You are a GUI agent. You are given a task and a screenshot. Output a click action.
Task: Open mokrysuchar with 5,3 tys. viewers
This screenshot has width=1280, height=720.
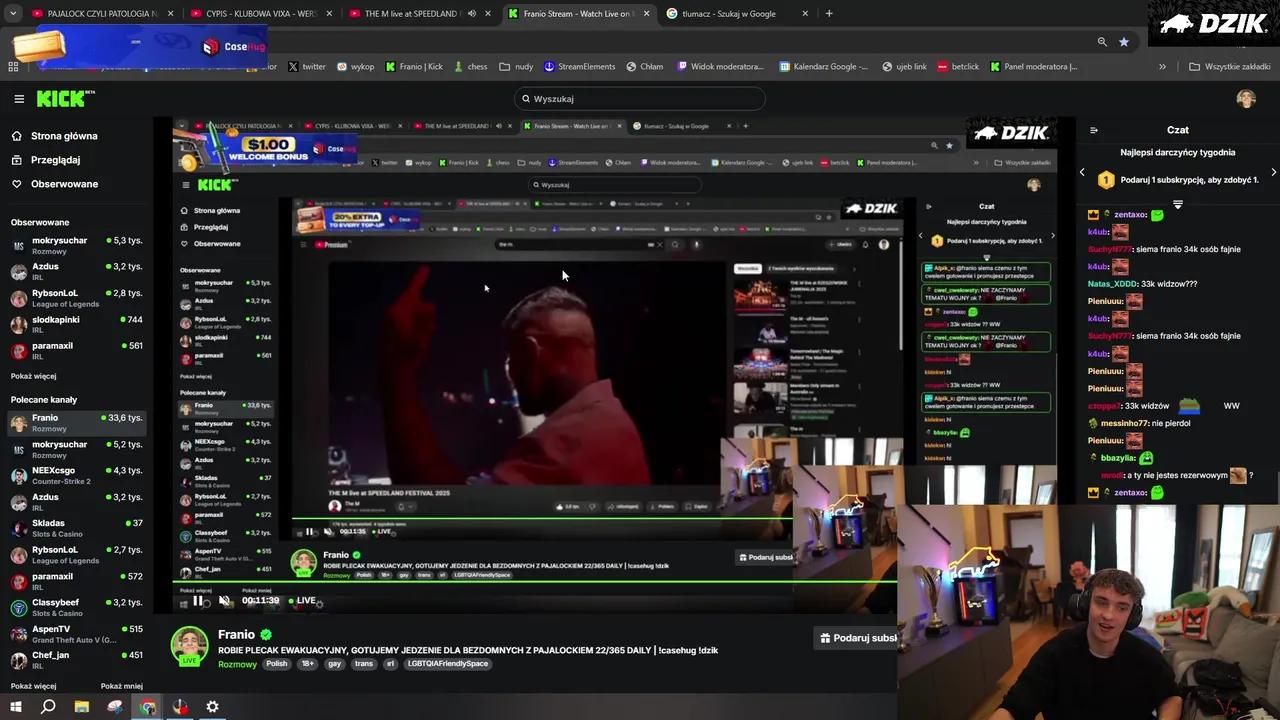77,246
